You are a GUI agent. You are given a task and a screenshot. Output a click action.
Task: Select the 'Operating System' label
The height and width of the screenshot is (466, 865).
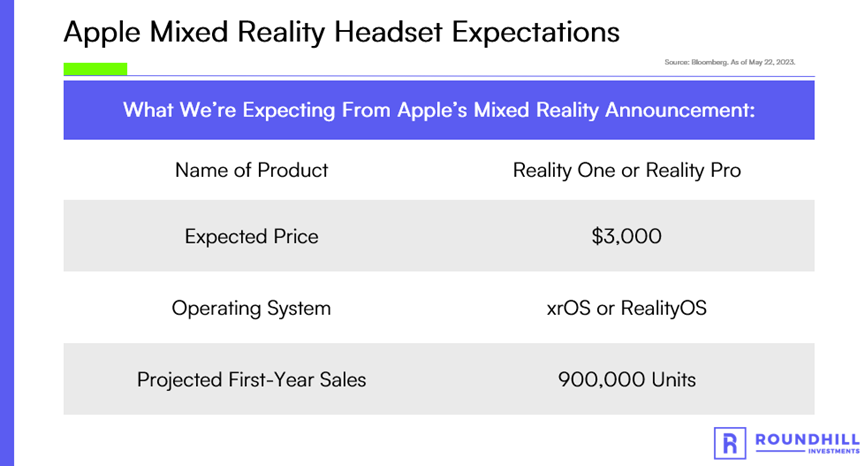pyautogui.click(x=252, y=308)
